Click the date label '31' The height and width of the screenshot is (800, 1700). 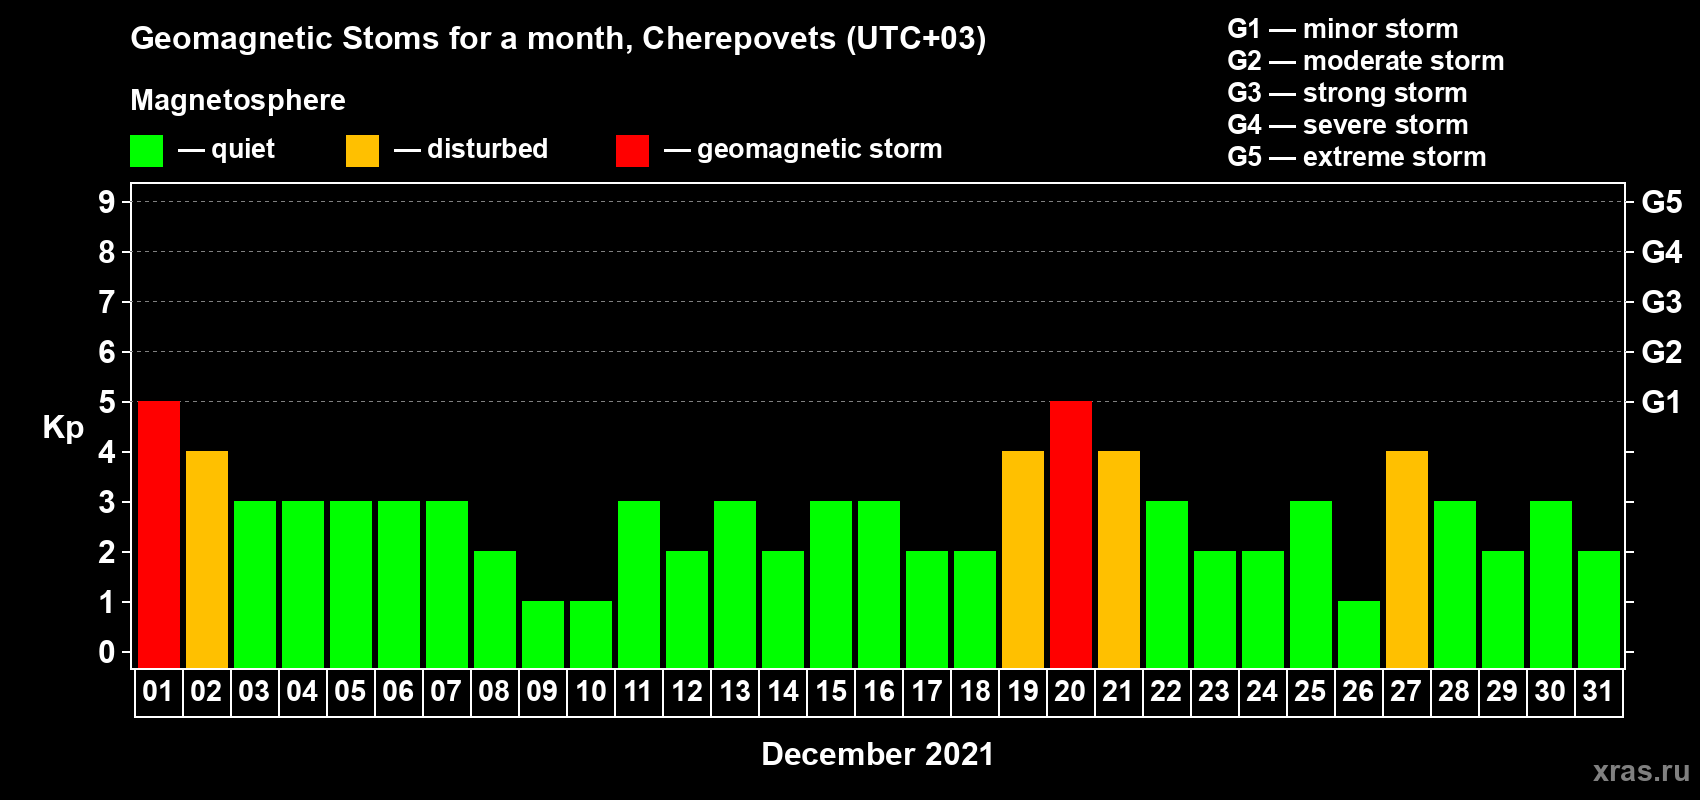1598,692
